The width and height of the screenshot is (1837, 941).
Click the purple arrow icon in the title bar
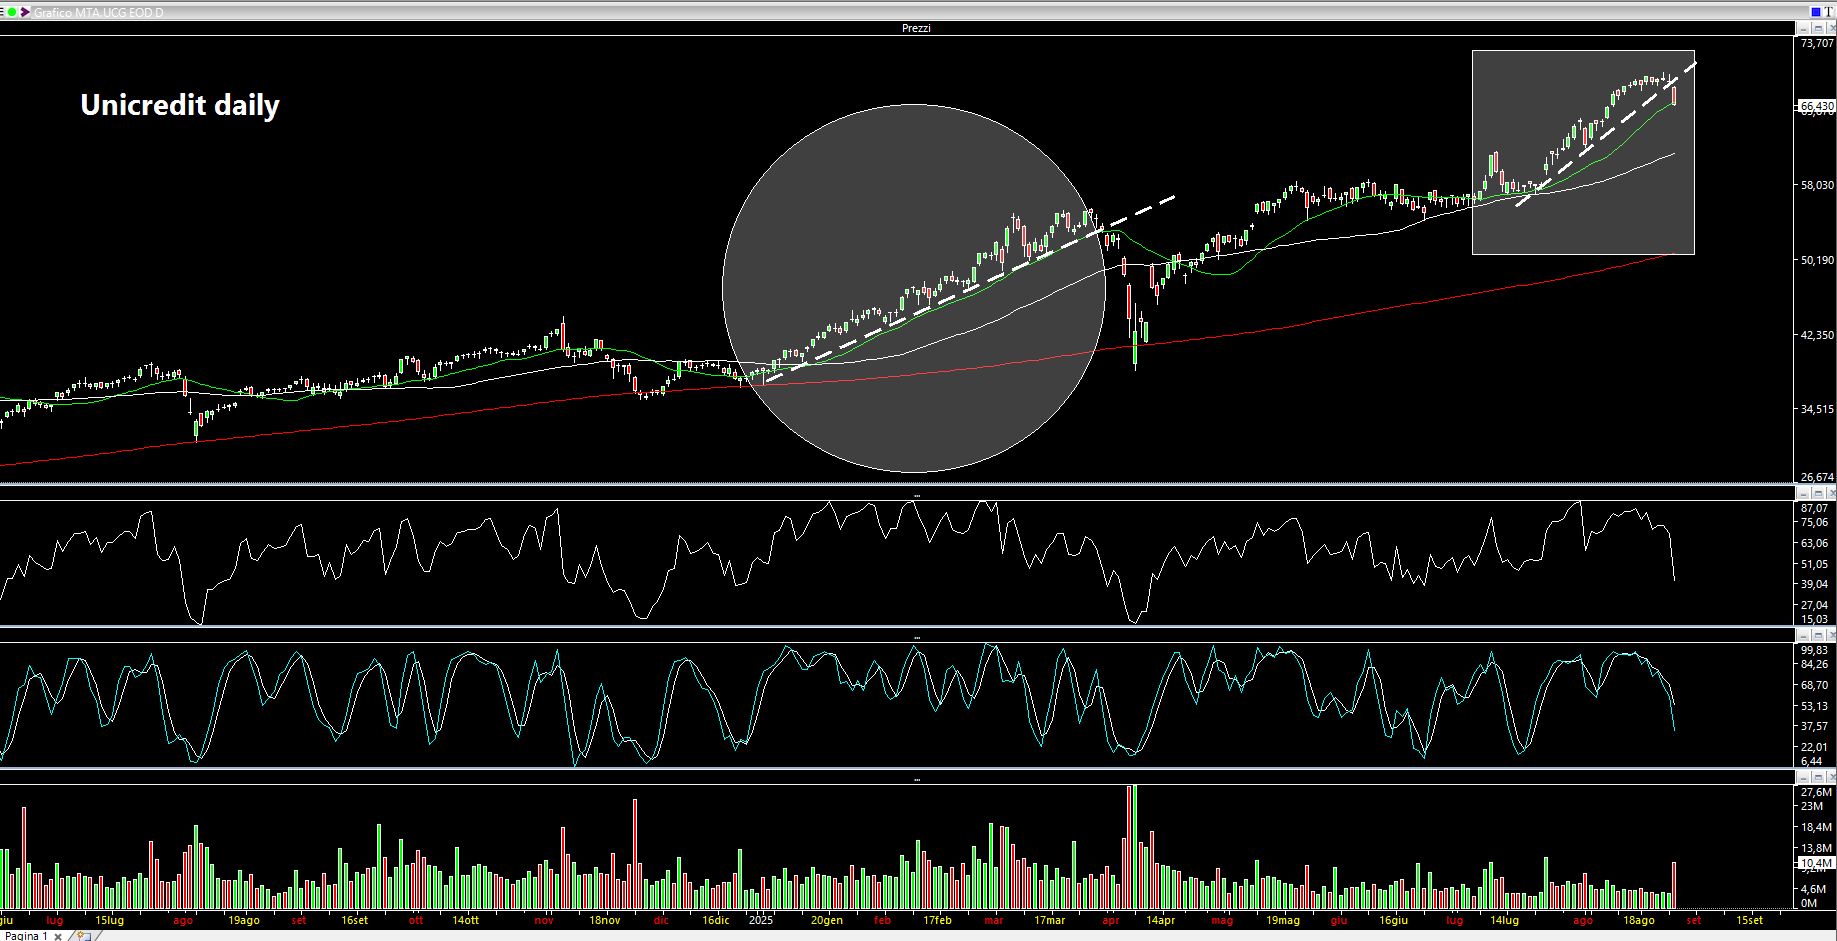(25, 12)
